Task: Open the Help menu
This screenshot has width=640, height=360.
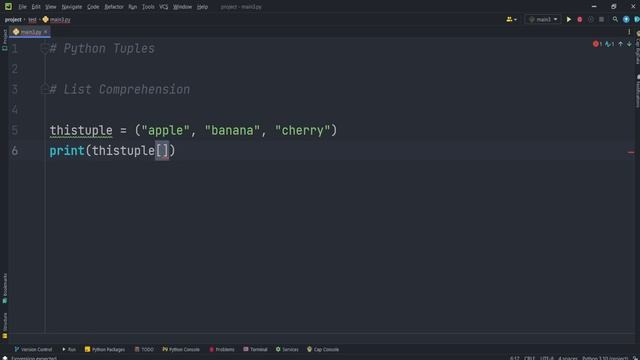Action: point(202,7)
